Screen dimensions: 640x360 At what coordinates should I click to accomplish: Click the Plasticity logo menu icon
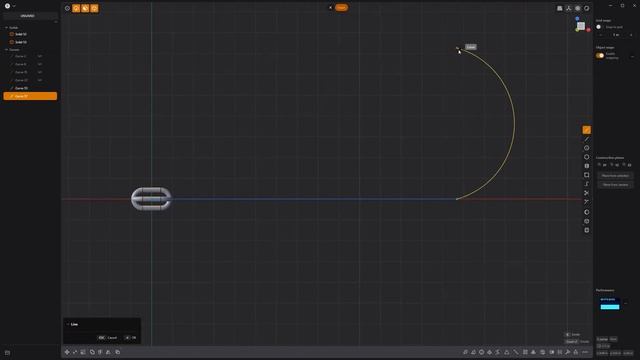(x=7, y=6)
